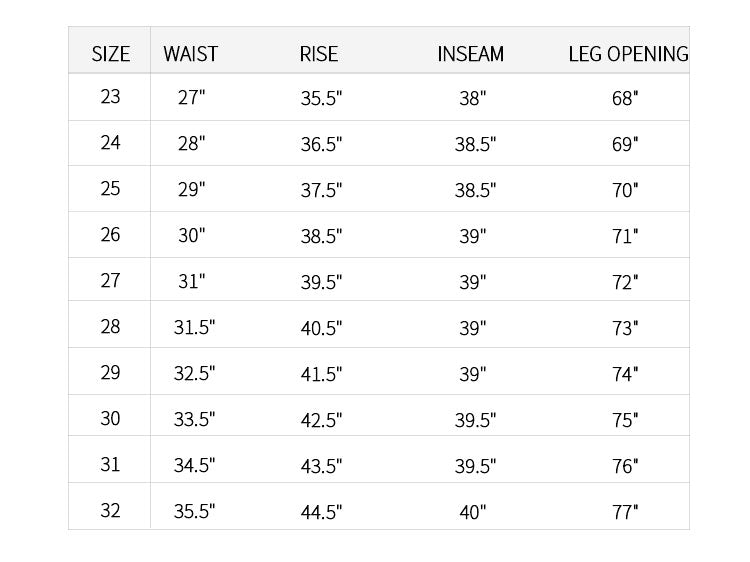Click the 27" waist cell

[191, 98]
